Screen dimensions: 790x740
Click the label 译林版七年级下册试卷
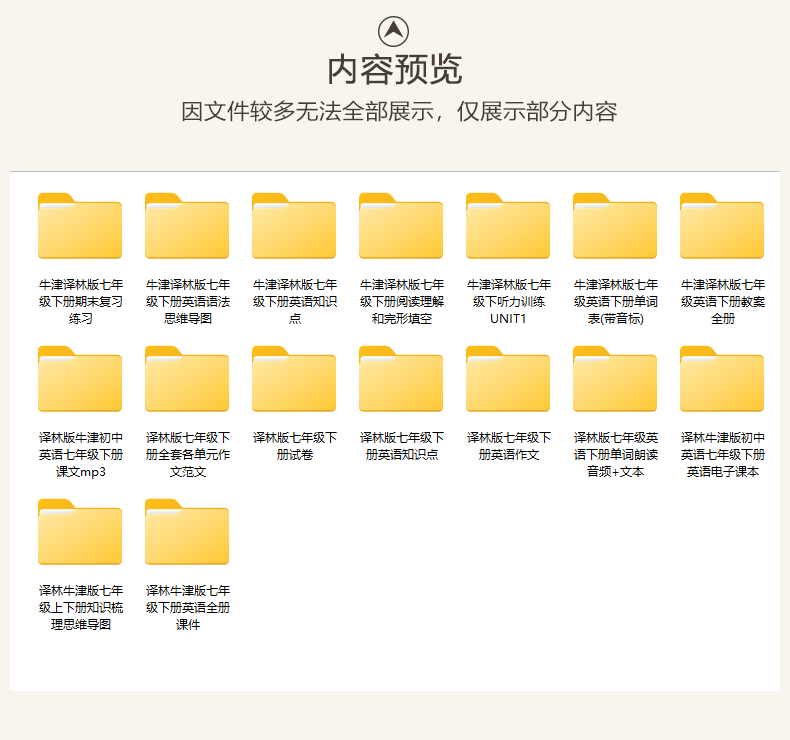coord(295,446)
